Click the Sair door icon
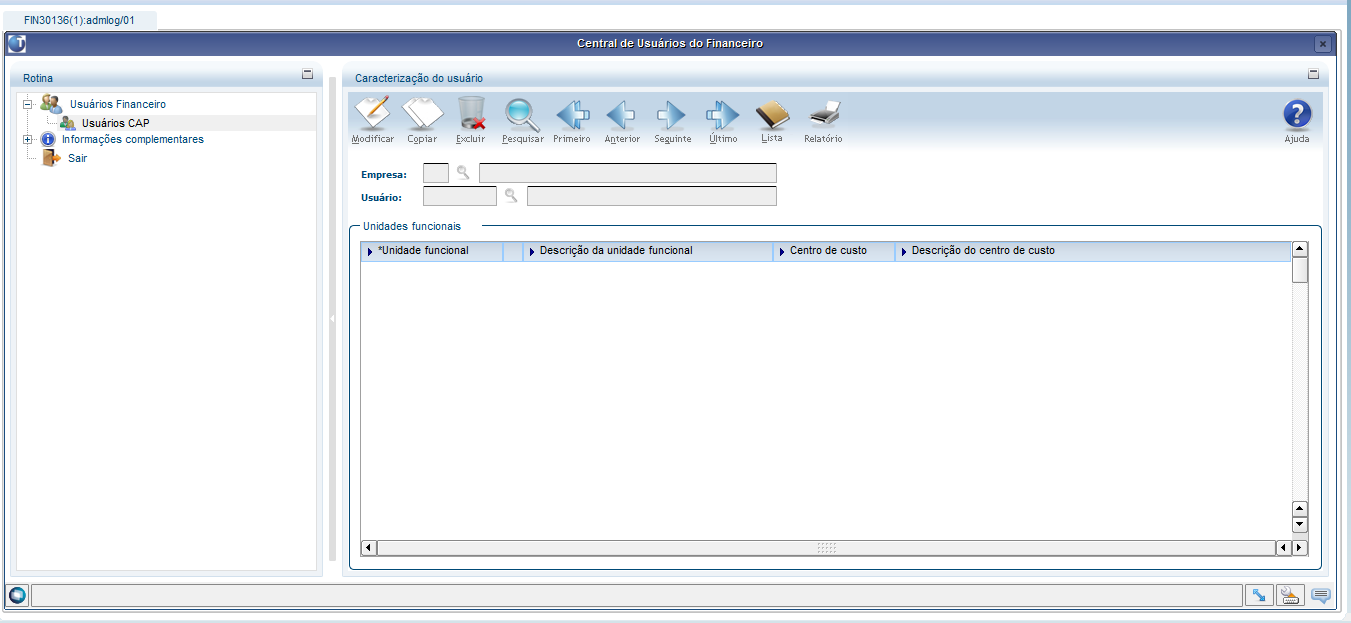Viewport: 1351px width, 623px height. (51, 157)
